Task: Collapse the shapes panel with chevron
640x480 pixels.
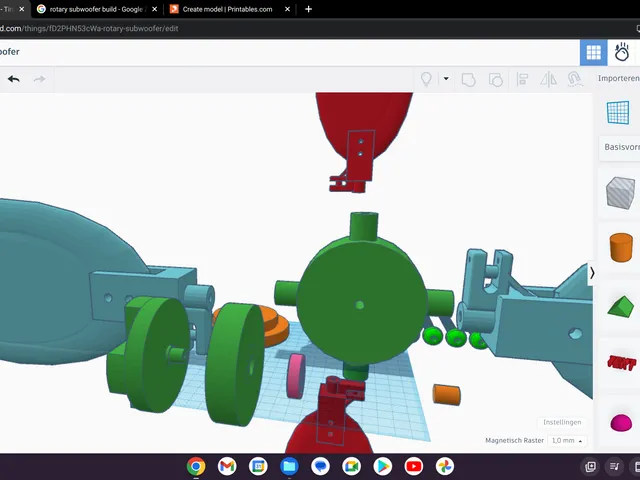Action: click(592, 273)
